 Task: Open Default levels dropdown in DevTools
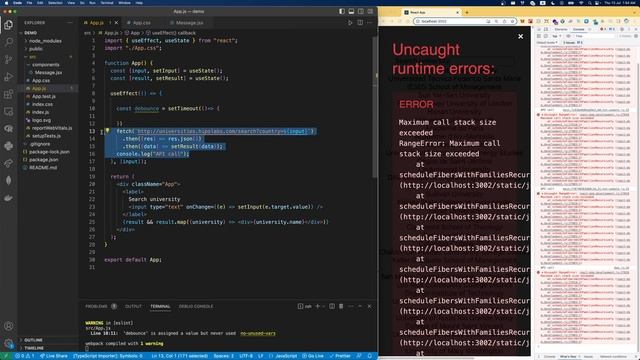pyautogui.click(x=547, y=42)
